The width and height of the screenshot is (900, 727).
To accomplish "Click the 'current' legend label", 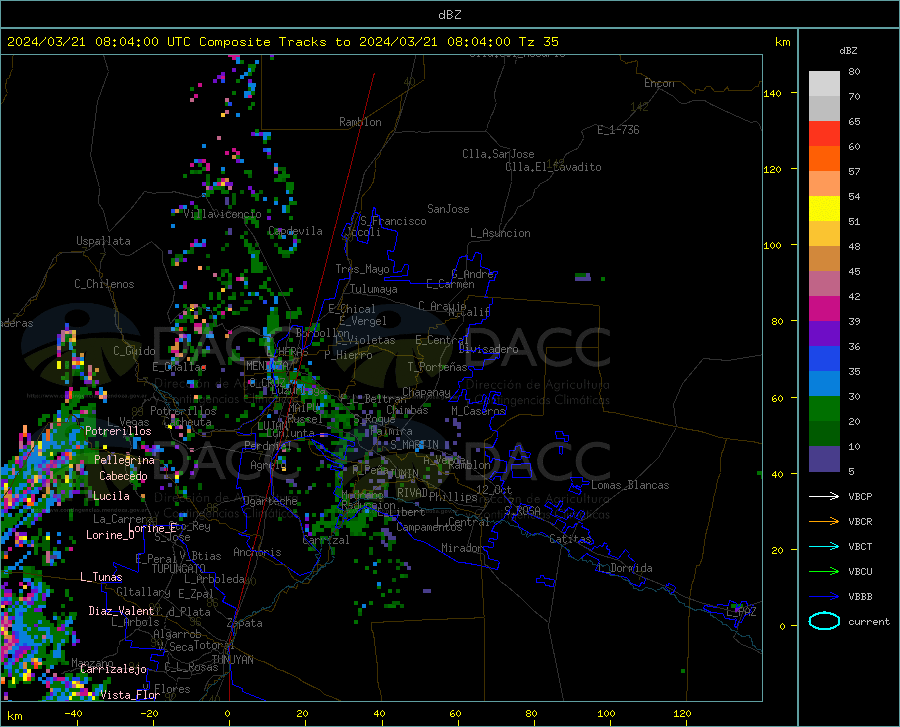I will click(869, 621).
